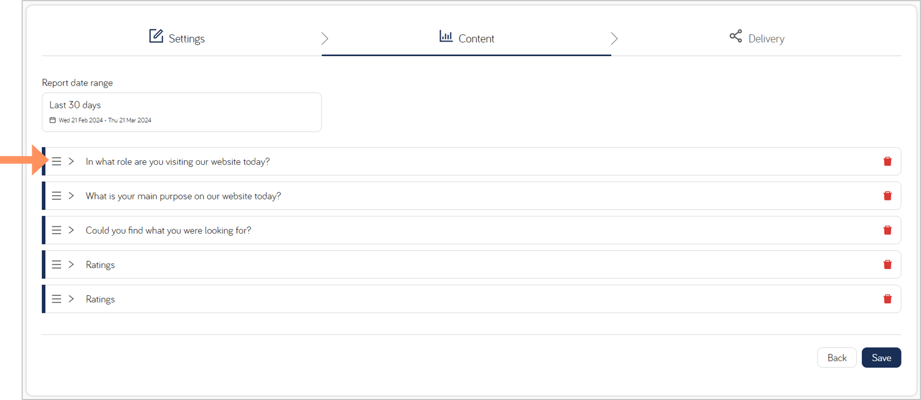Go to the Delivery step tab
Viewport: 921px width, 400px height.
click(757, 38)
